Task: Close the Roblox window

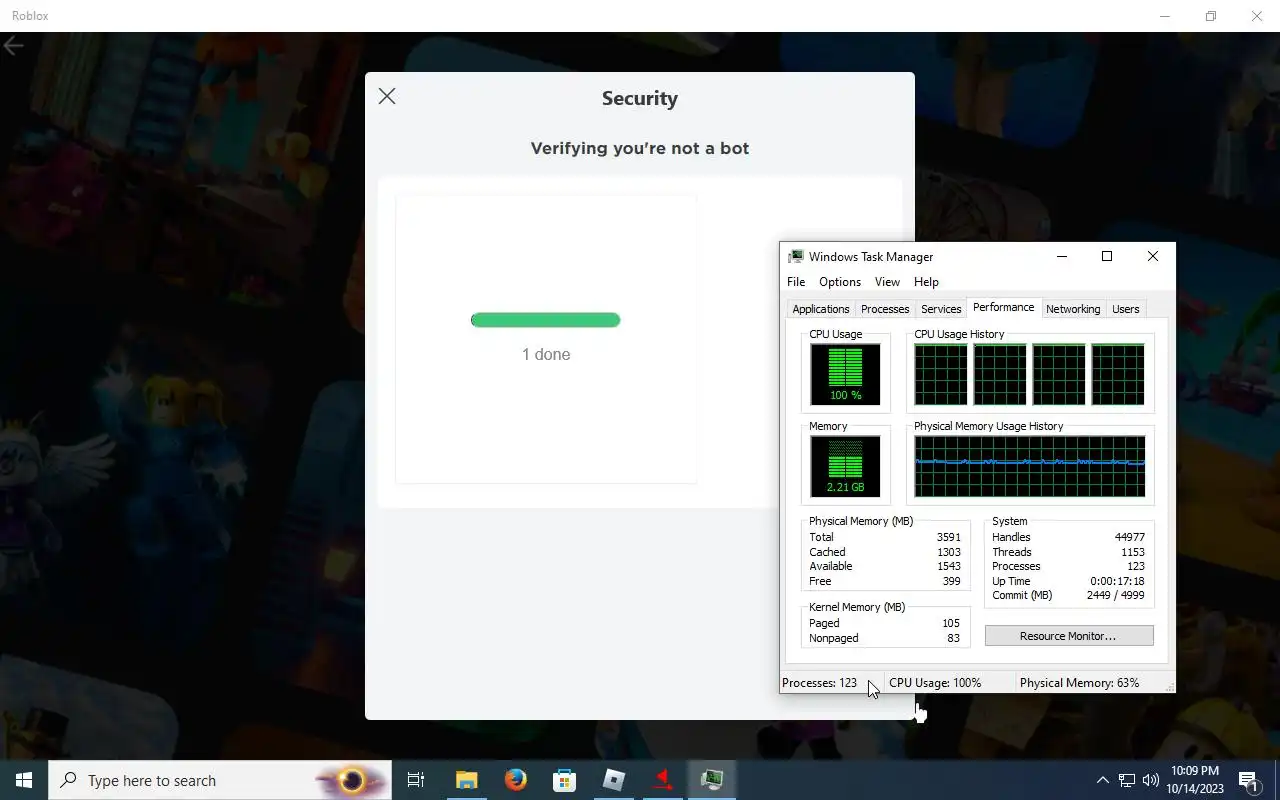Action: pyautogui.click(x=1257, y=16)
